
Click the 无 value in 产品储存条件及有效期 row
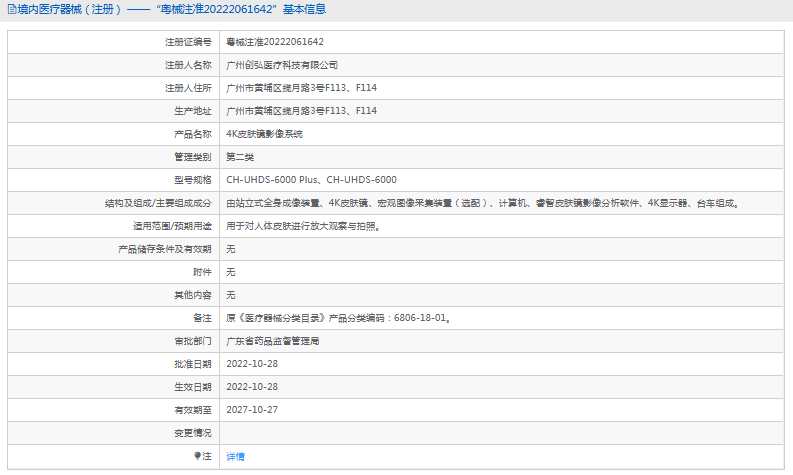click(231, 249)
